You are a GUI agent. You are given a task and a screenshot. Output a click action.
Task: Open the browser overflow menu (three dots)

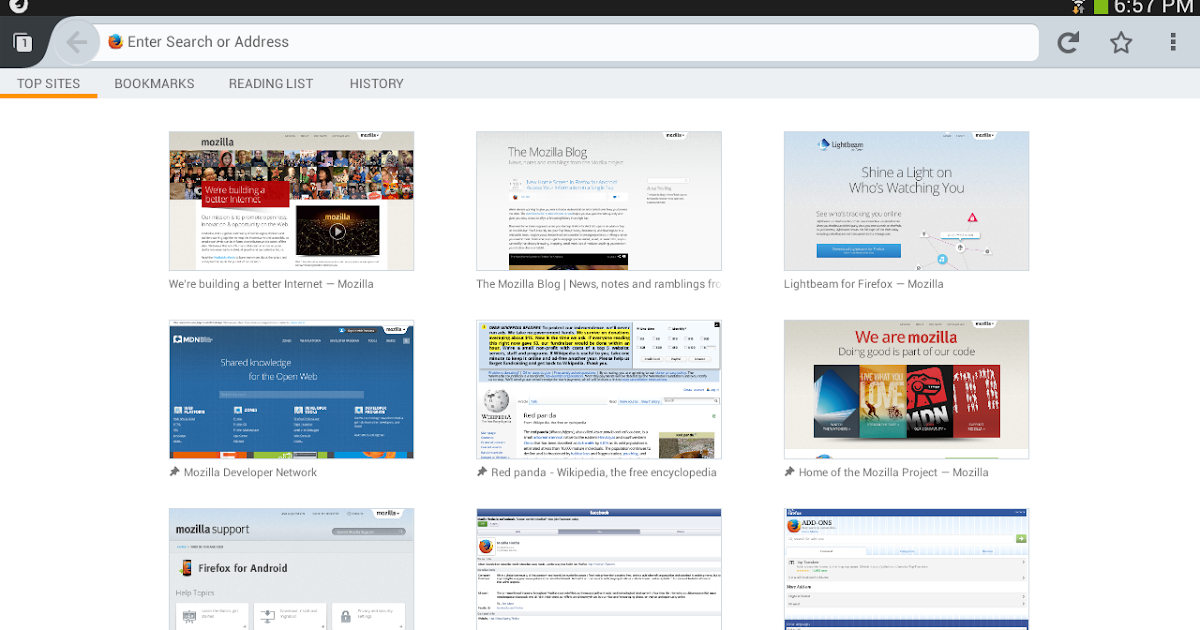pyautogui.click(x=1173, y=42)
